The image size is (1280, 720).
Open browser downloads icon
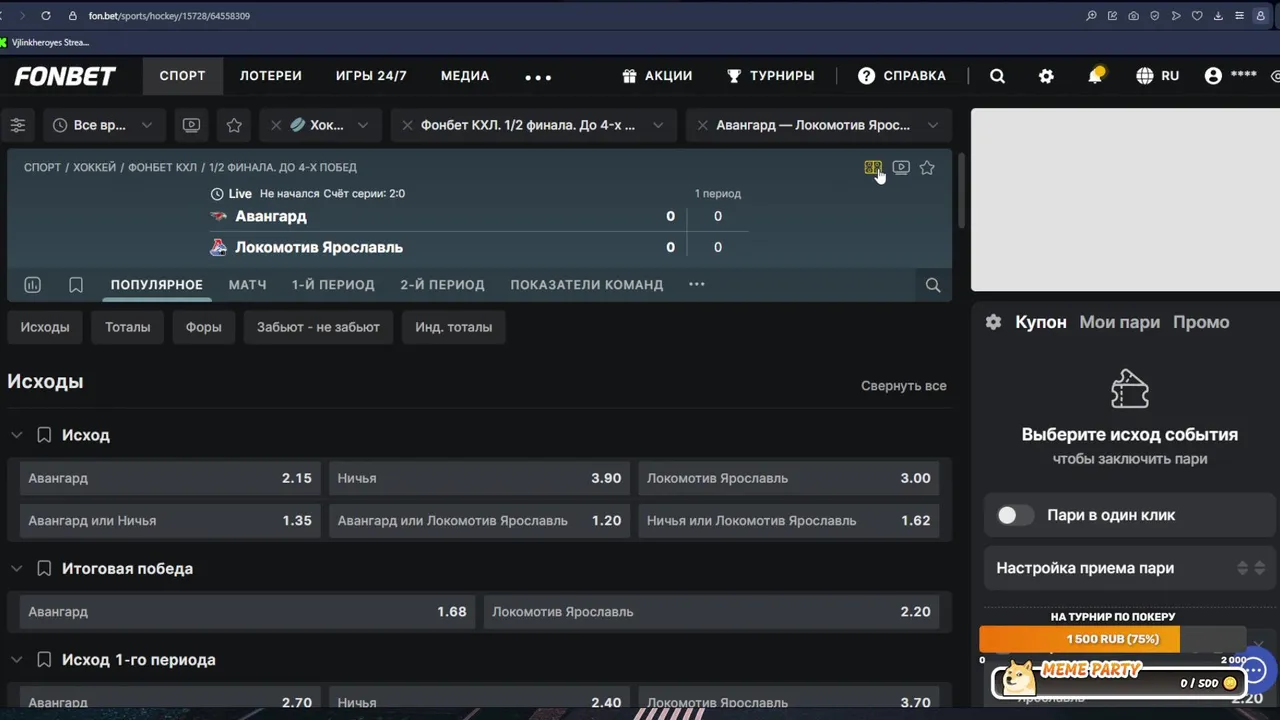[1219, 16]
